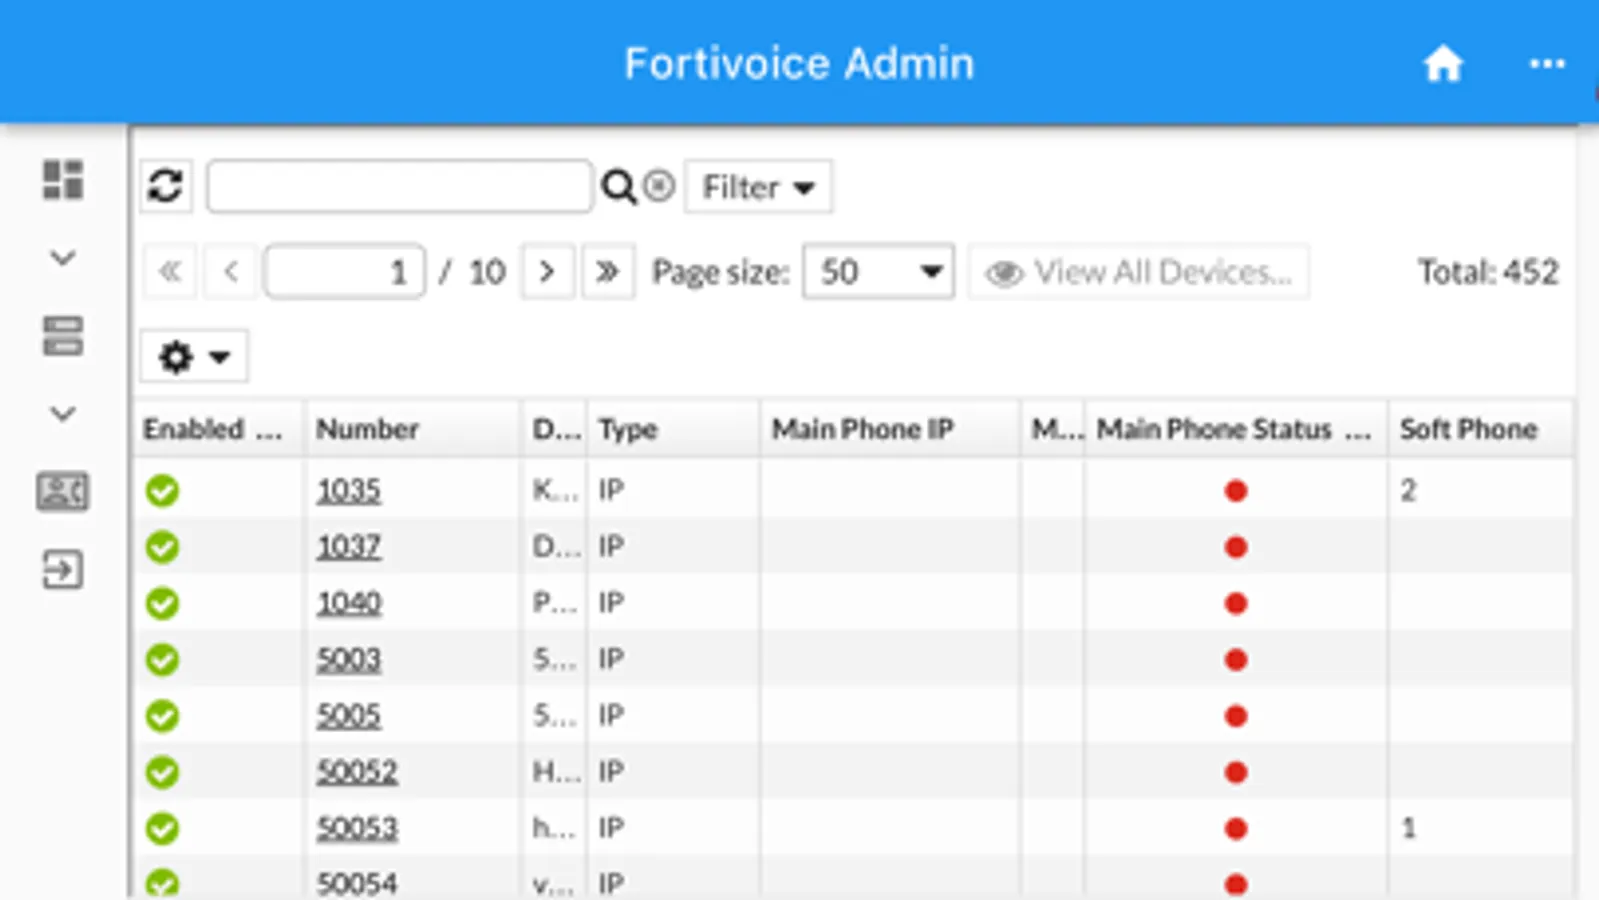Go to the first page

click(x=171, y=272)
